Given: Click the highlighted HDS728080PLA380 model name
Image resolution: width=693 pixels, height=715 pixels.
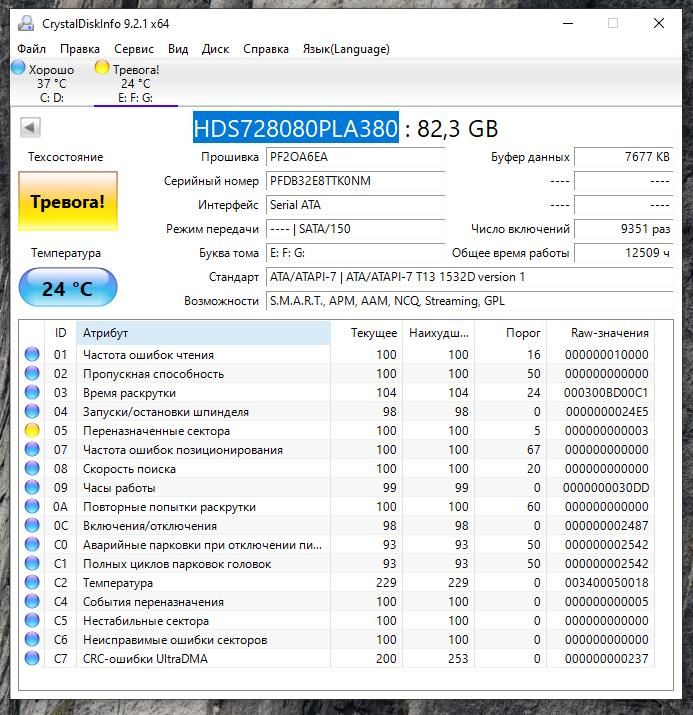Looking at the screenshot, I should pos(295,128).
